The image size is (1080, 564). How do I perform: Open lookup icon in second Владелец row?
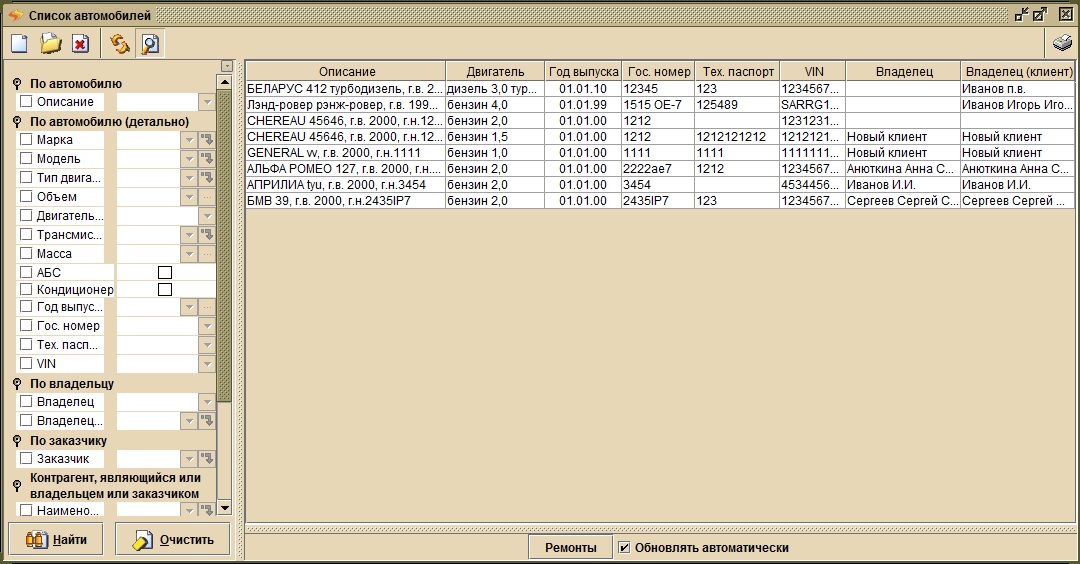[207, 421]
